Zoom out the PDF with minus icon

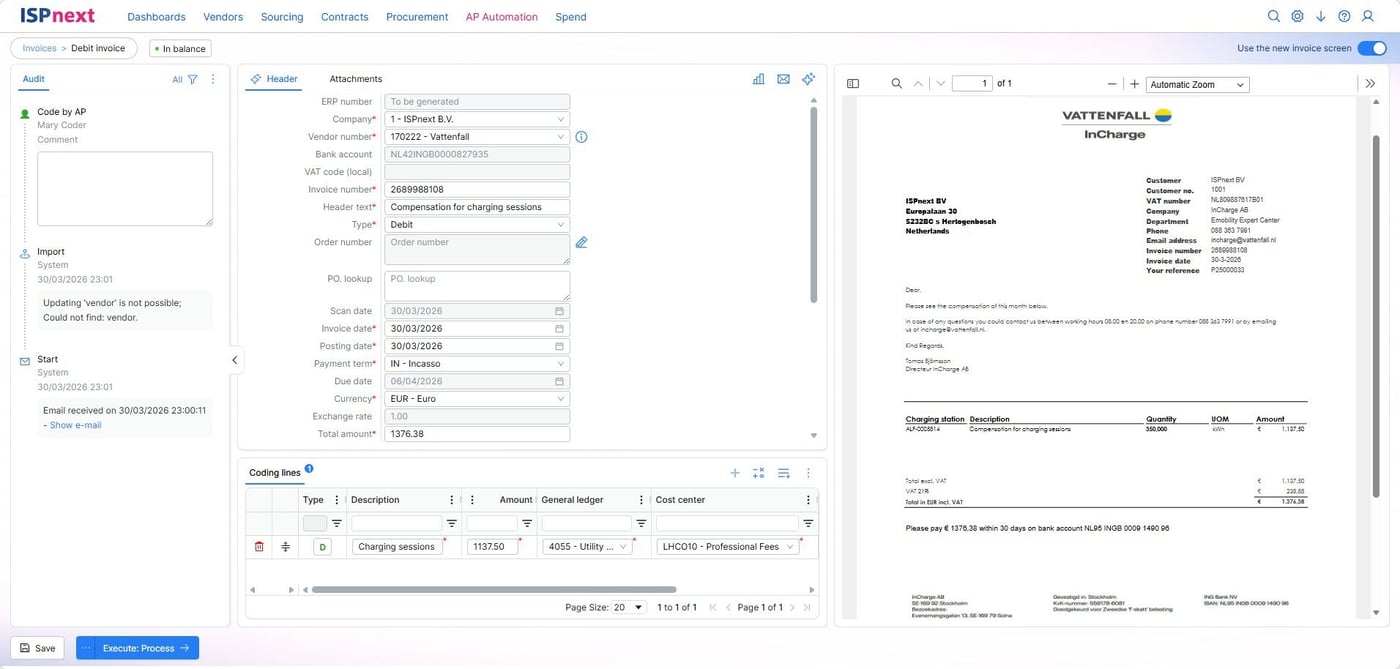tap(1112, 84)
